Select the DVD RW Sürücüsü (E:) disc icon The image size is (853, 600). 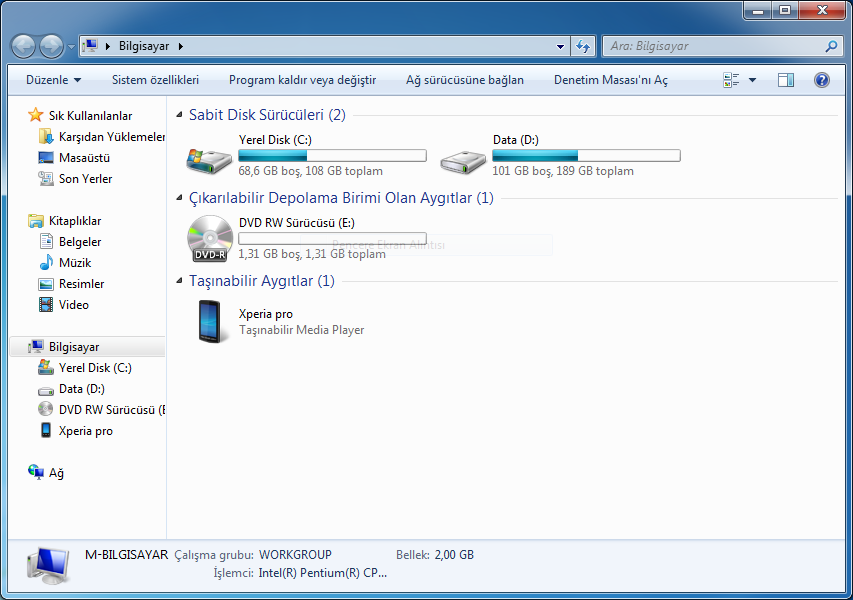(210, 239)
